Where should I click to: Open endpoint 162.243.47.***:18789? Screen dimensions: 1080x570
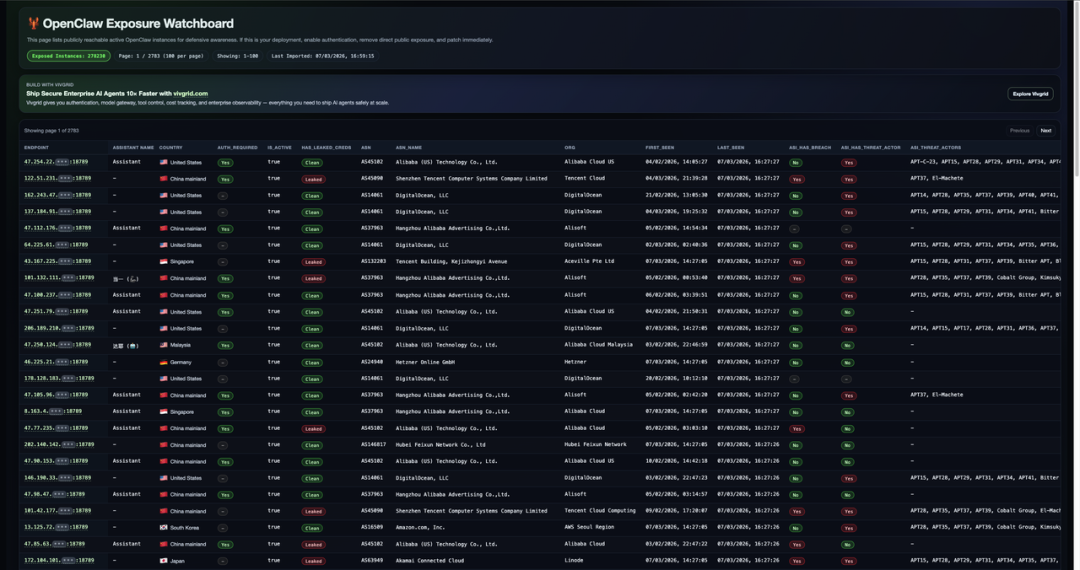pyautogui.click(x=57, y=195)
